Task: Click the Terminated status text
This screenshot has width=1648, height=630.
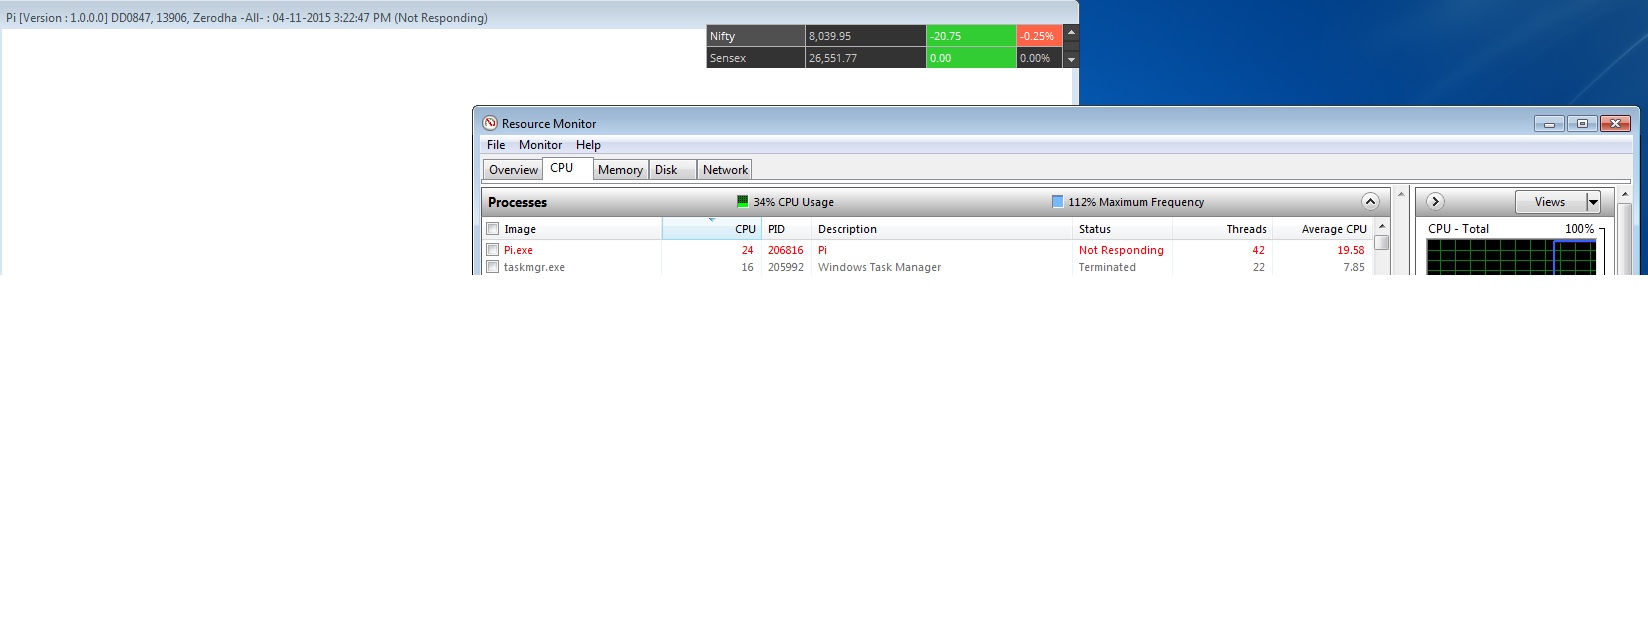Action: click(x=1107, y=267)
